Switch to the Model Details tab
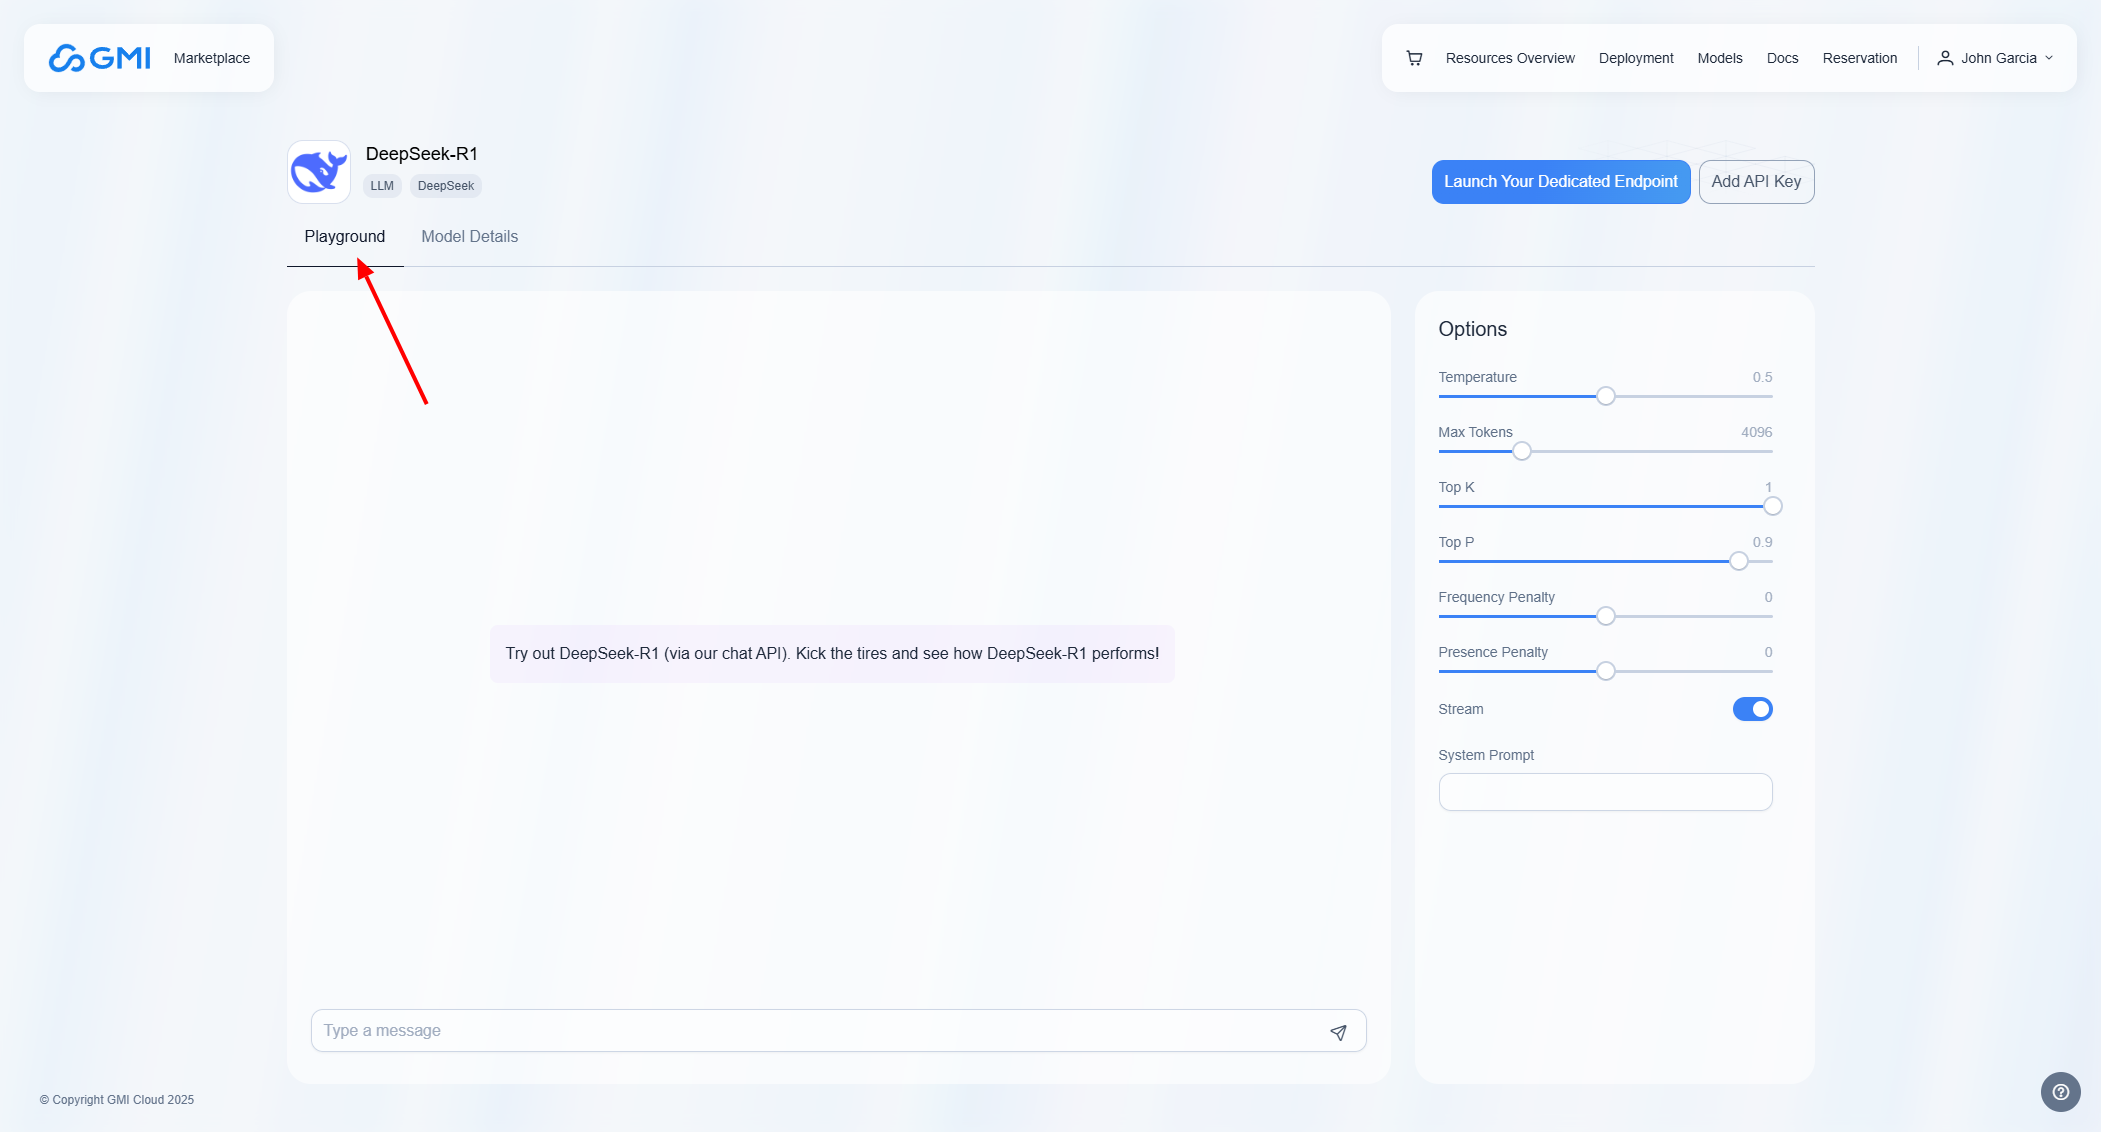 point(469,237)
